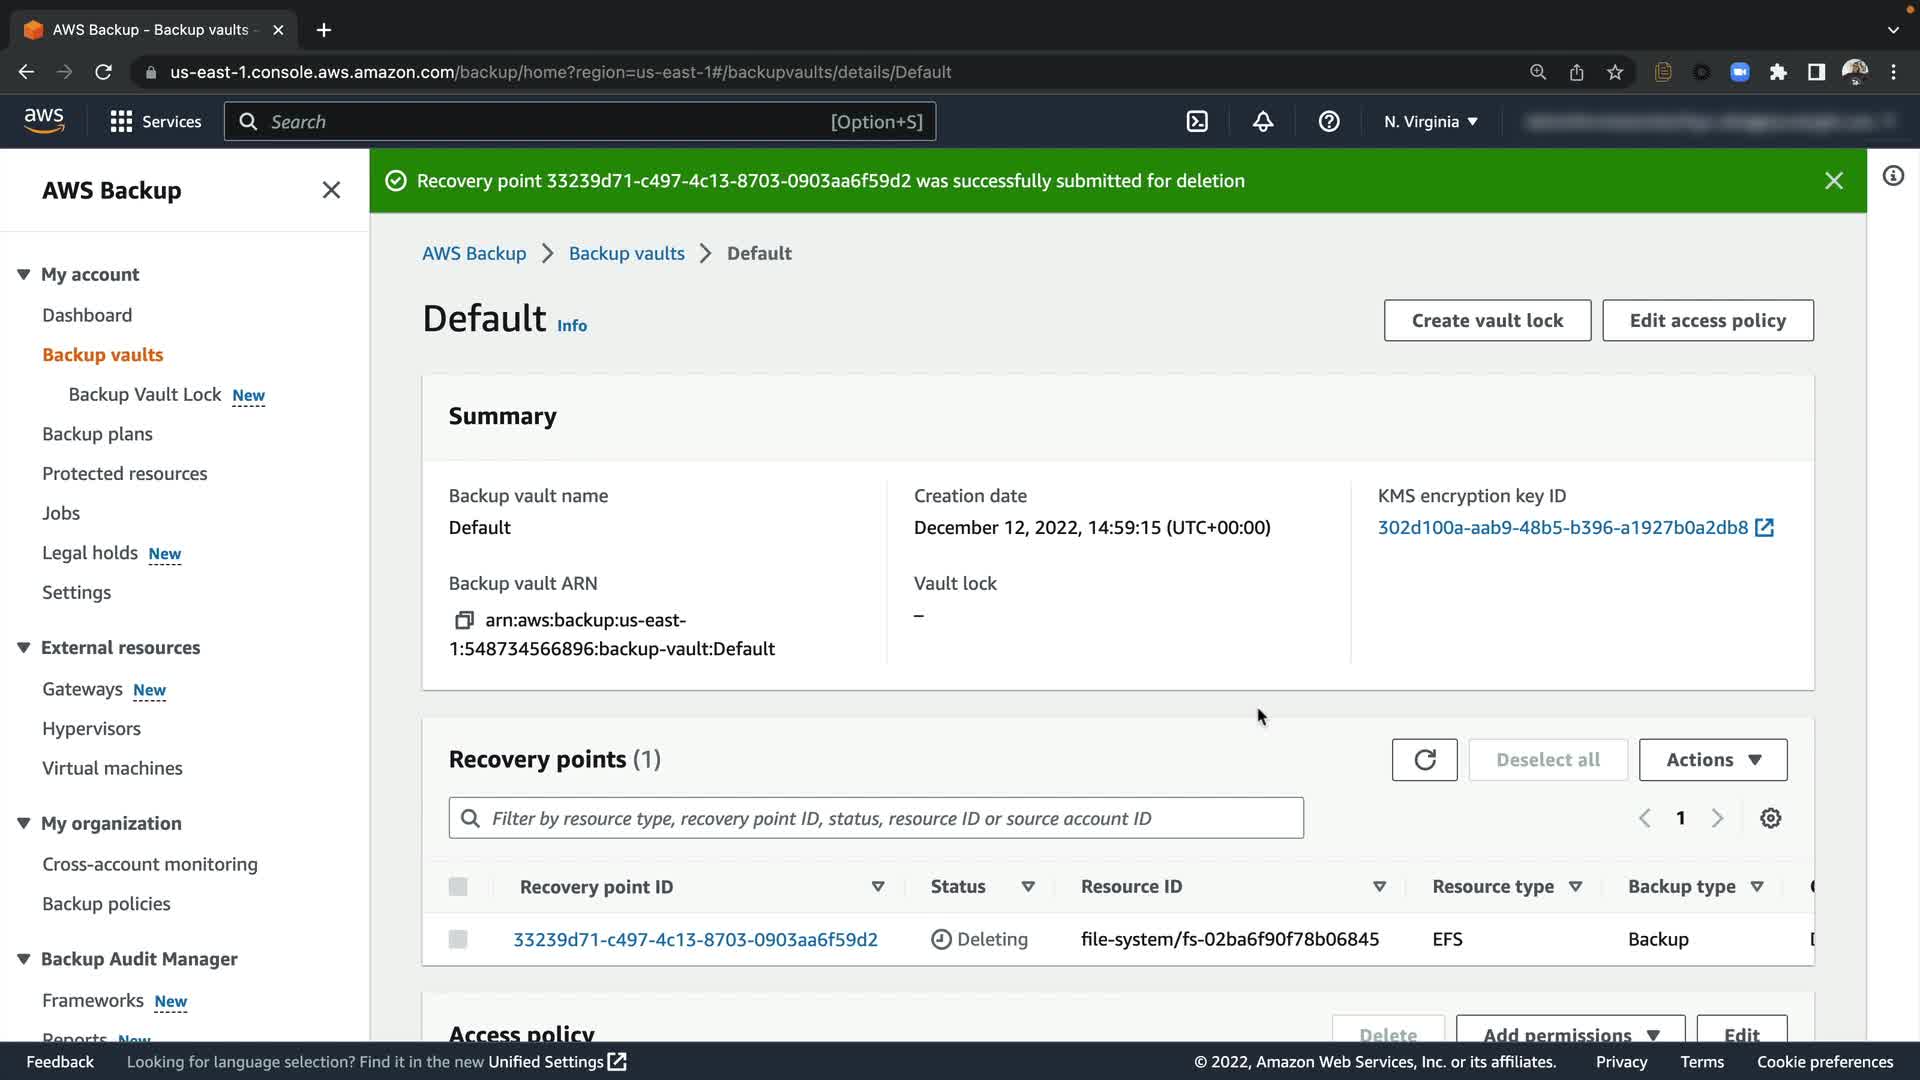Refresh the recovery points list
This screenshot has height=1080, width=1920.
(x=1424, y=760)
